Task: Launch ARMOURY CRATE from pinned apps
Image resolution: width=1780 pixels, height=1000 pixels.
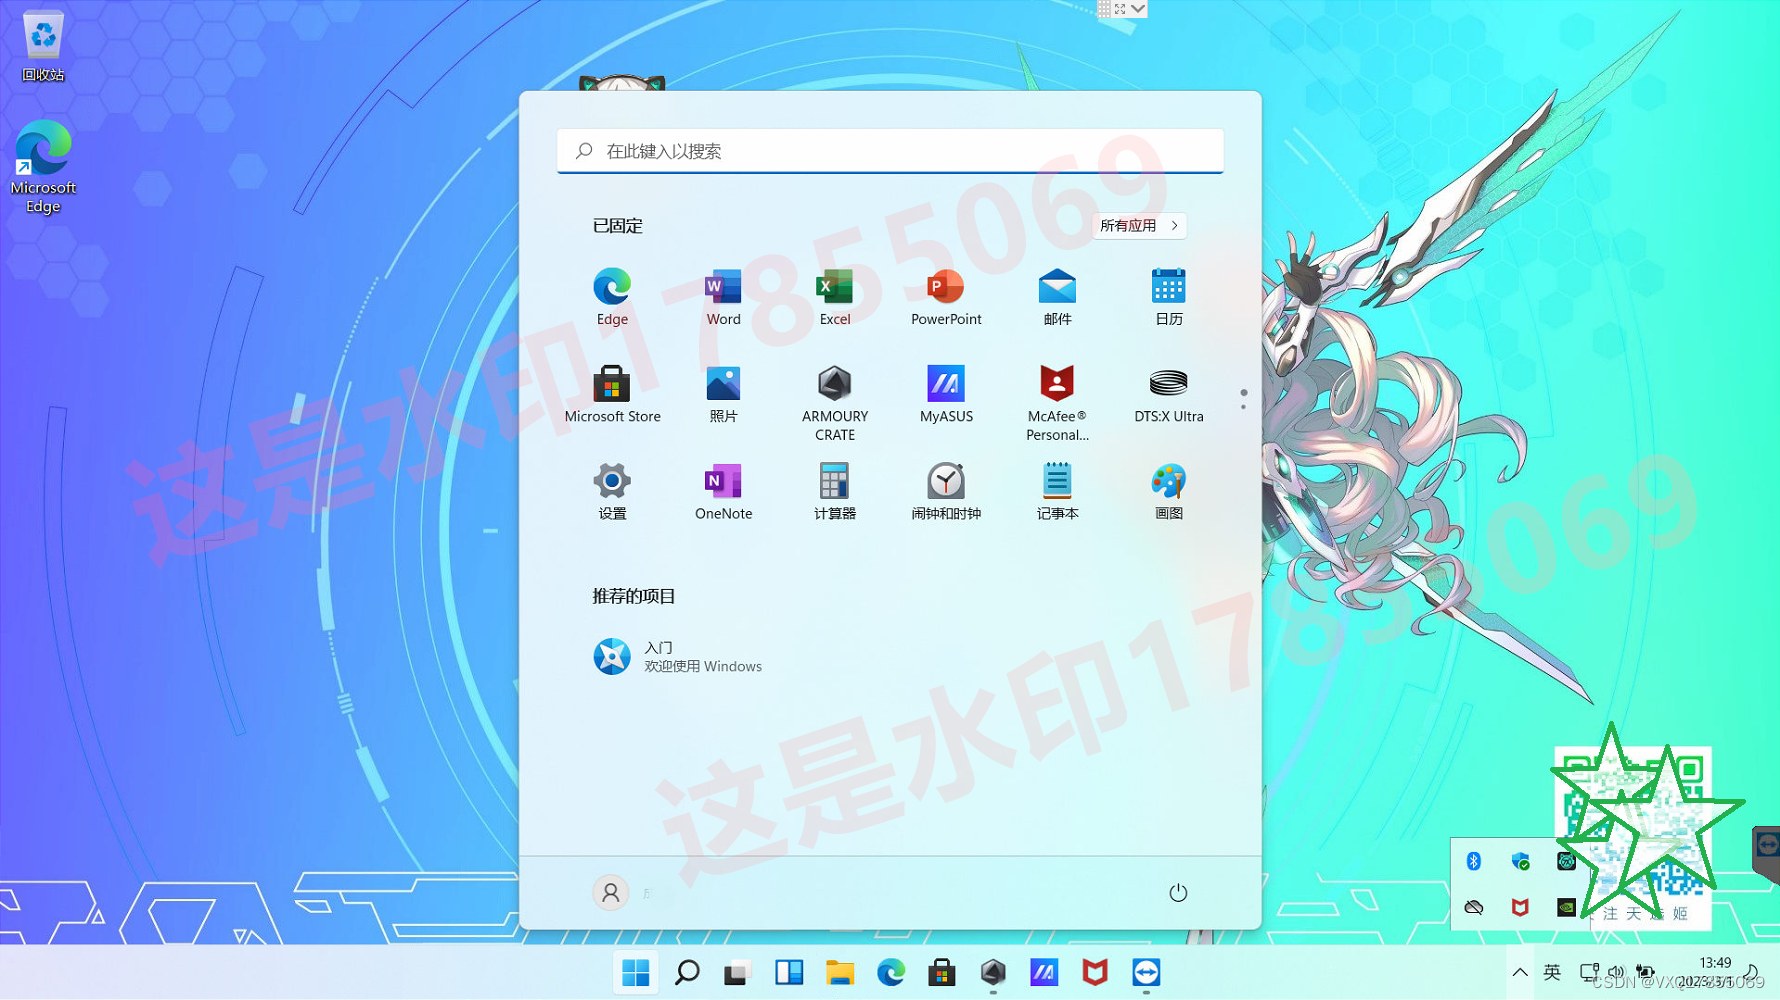Action: click(834, 403)
